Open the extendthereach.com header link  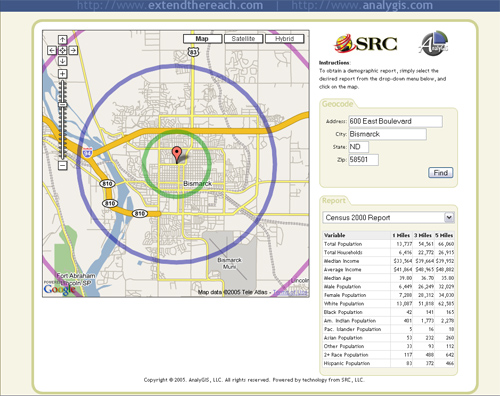(x=170, y=5)
